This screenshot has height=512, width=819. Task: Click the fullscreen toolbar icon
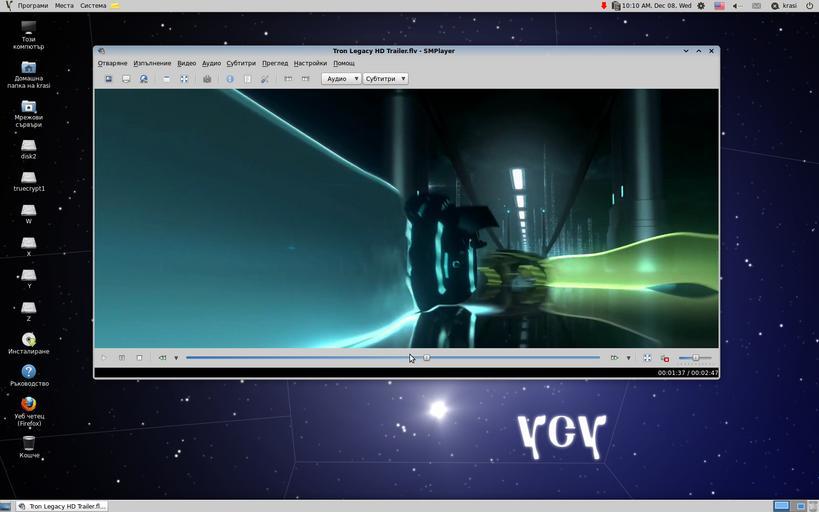[x=184, y=79]
